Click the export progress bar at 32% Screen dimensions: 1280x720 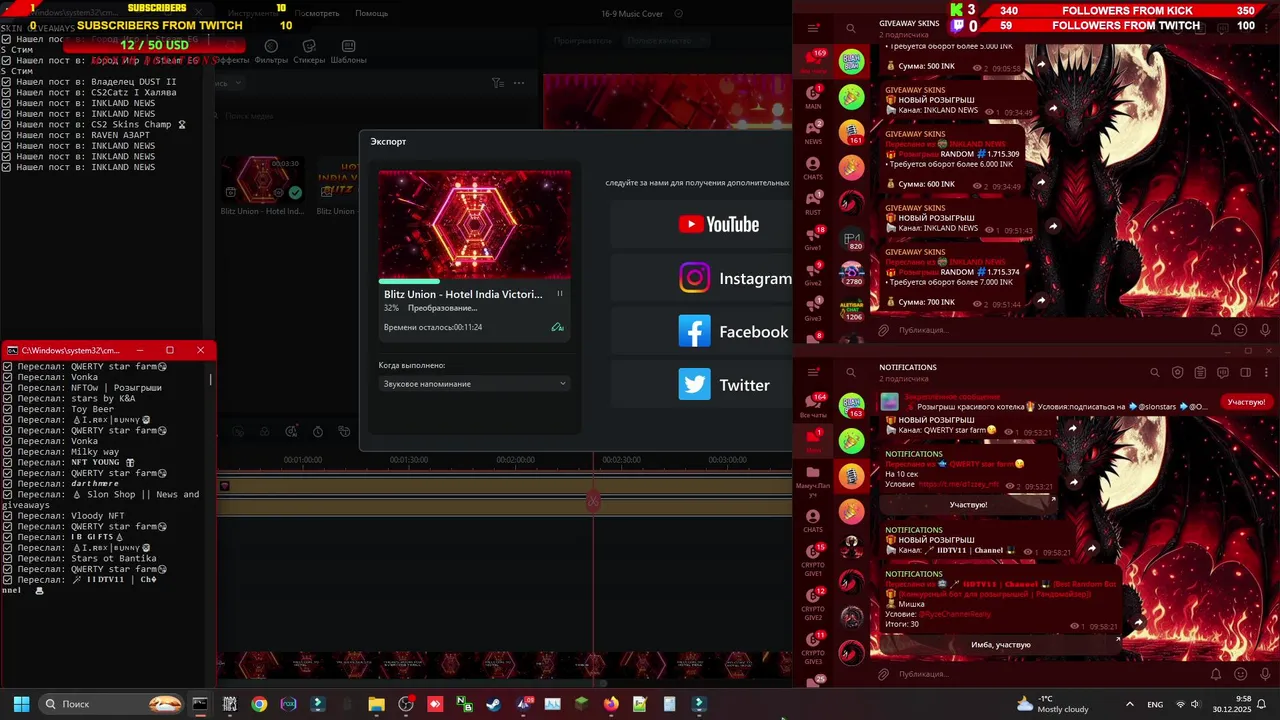tap(474, 281)
